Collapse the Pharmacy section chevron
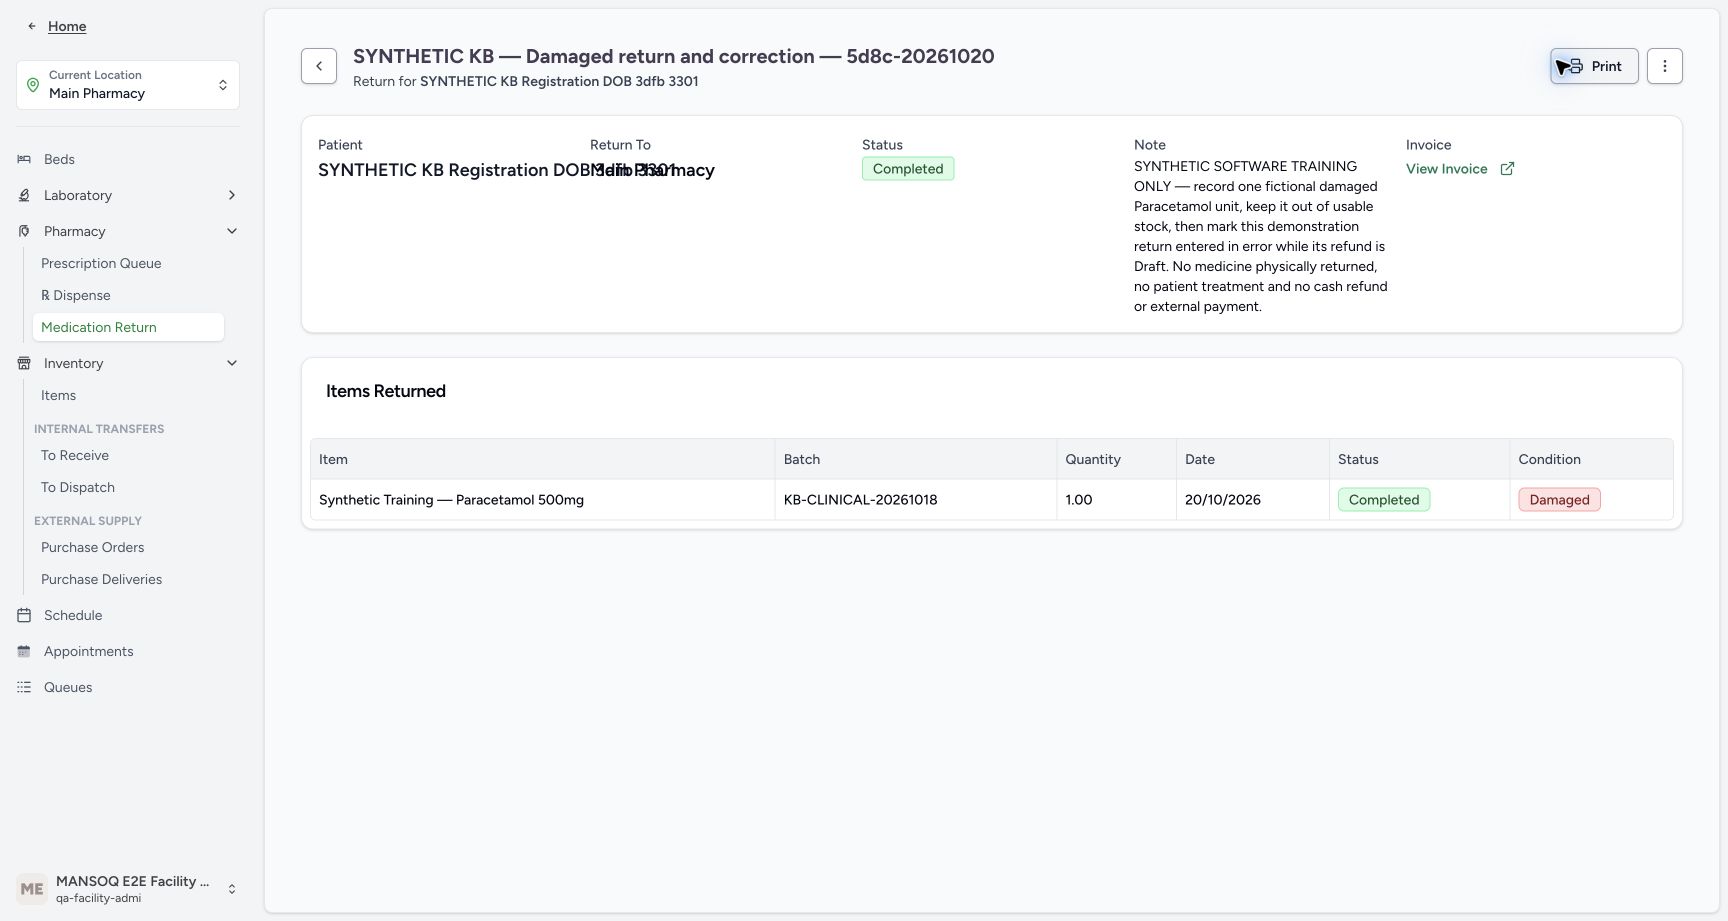 [232, 231]
